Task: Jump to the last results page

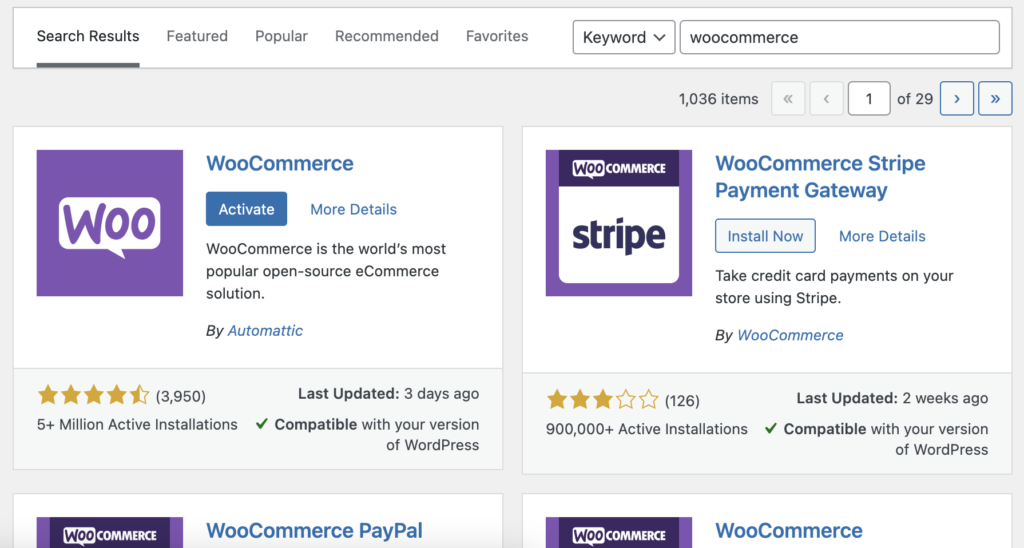Action: [x=995, y=99]
